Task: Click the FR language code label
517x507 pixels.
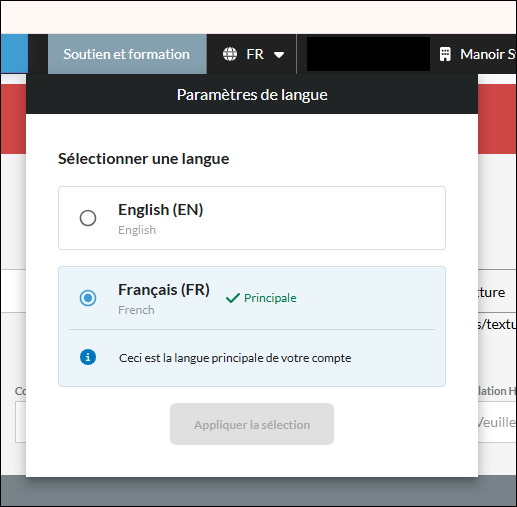Action: 255,54
